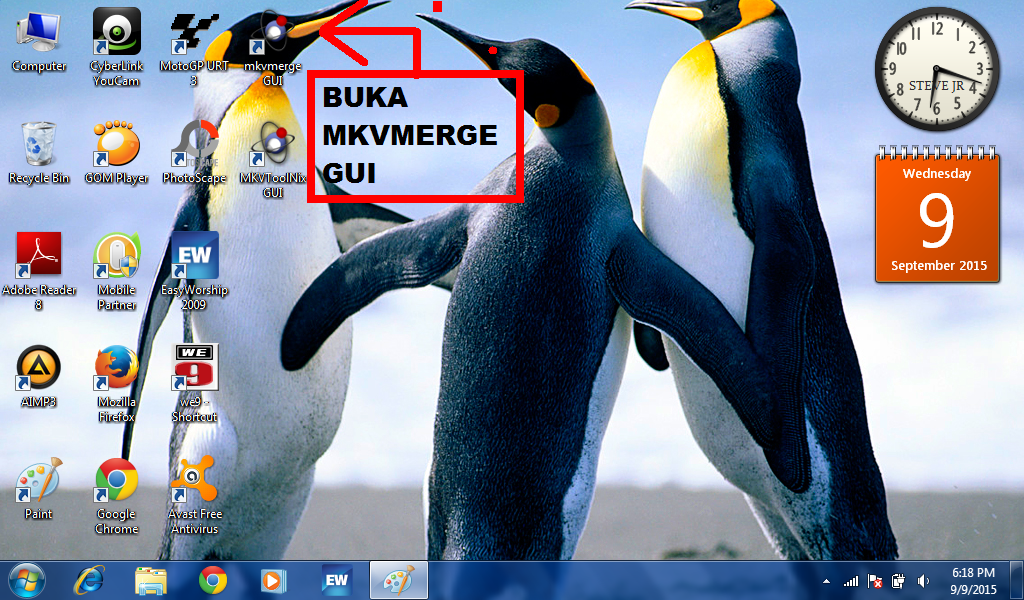Switch to the Paint taskbar window

(396, 580)
